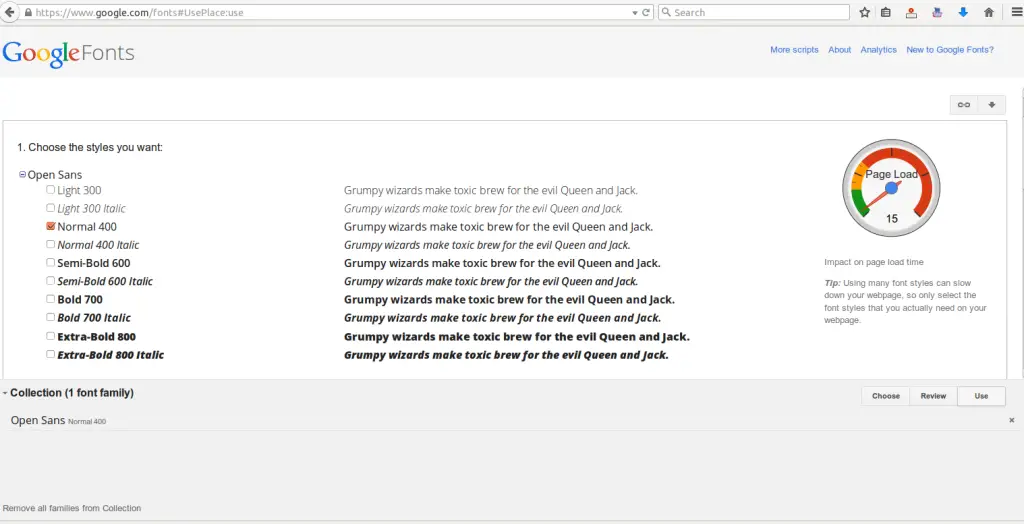The height and width of the screenshot is (524, 1024).
Task: Open URL history dropdown arrow in address bar
Action: 635,12
